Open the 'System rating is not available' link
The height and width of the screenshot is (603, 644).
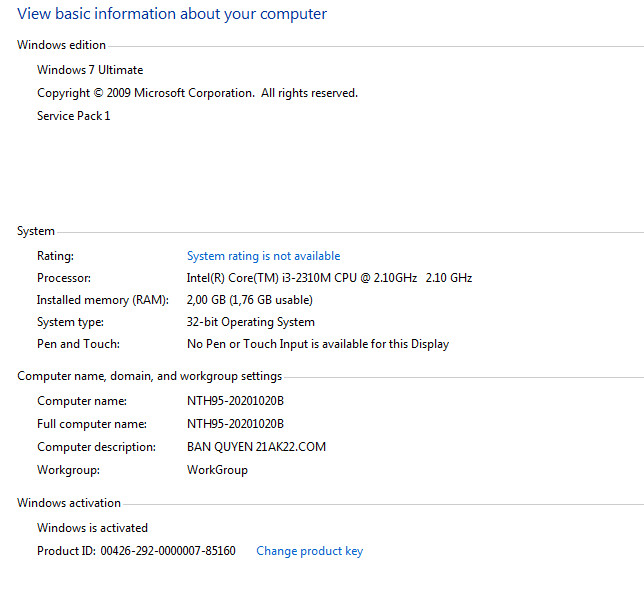[x=263, y=256]
